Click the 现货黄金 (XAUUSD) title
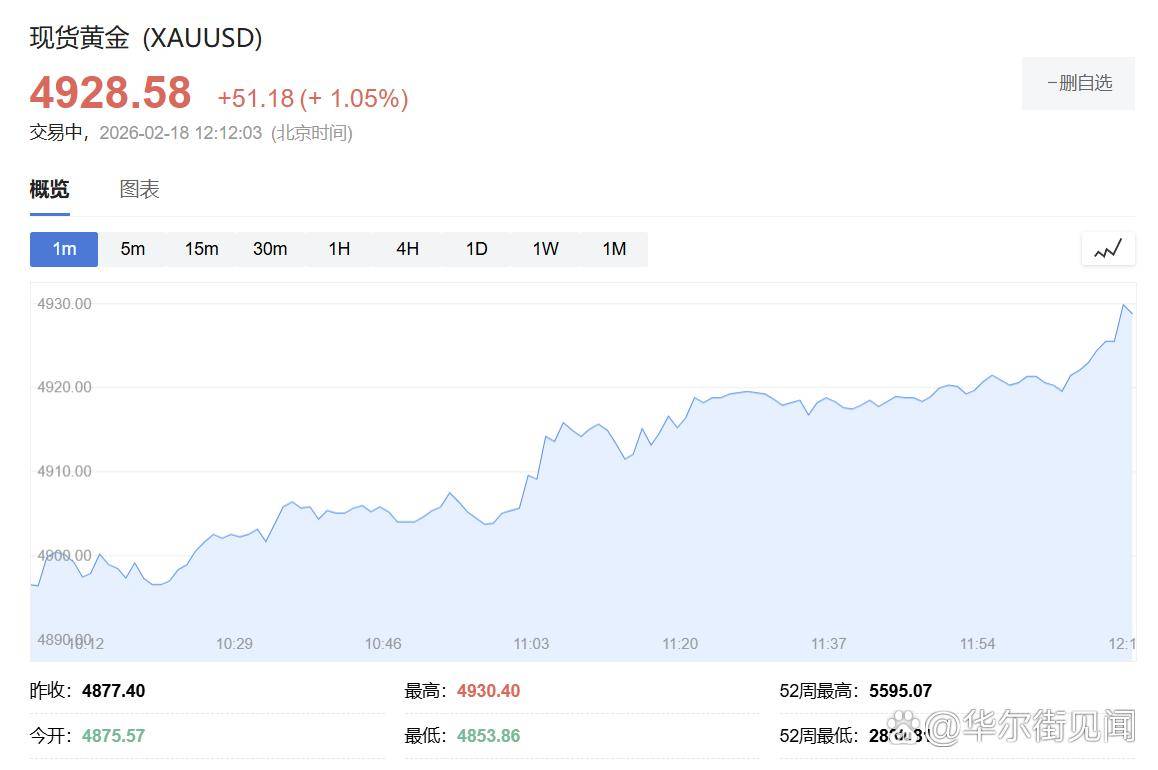 pyautogui.click(x=146, y=38)
